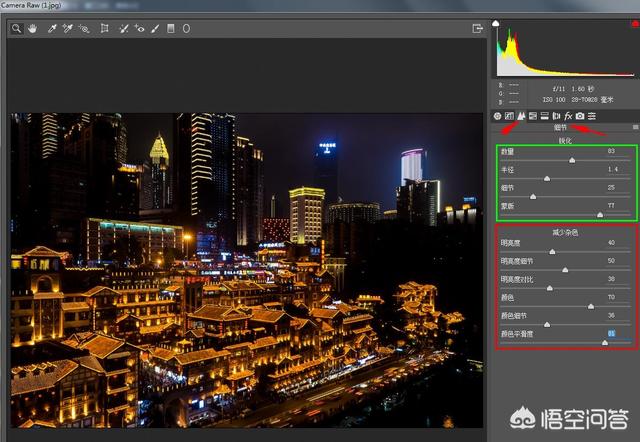Select the White Balance eyedropper tool

pyautogui.click(x=52, y=29)
